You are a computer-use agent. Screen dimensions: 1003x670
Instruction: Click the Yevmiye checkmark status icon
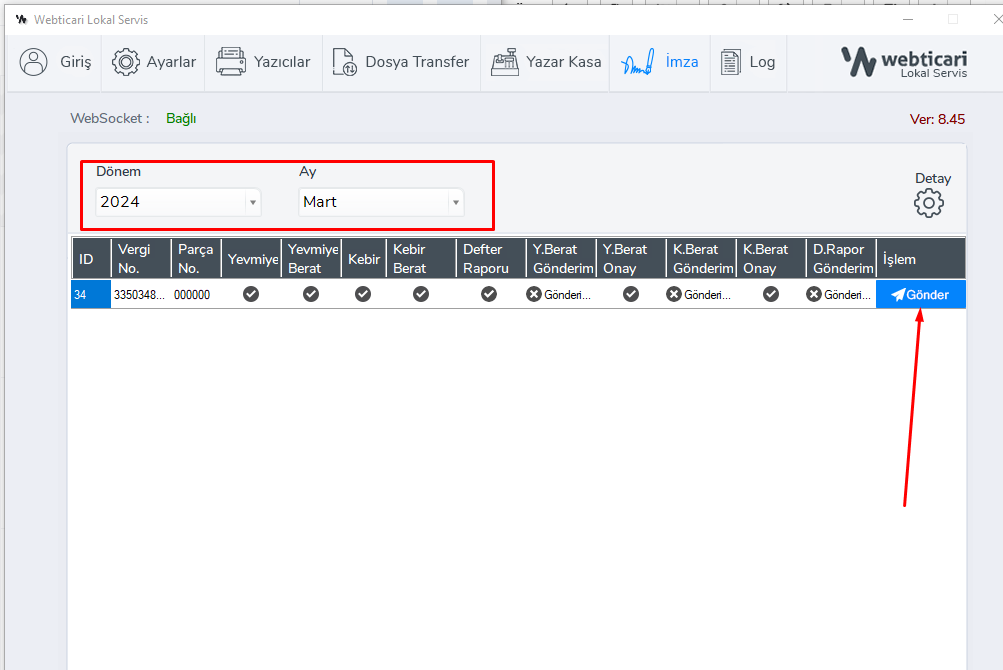[x=251, y=294]
